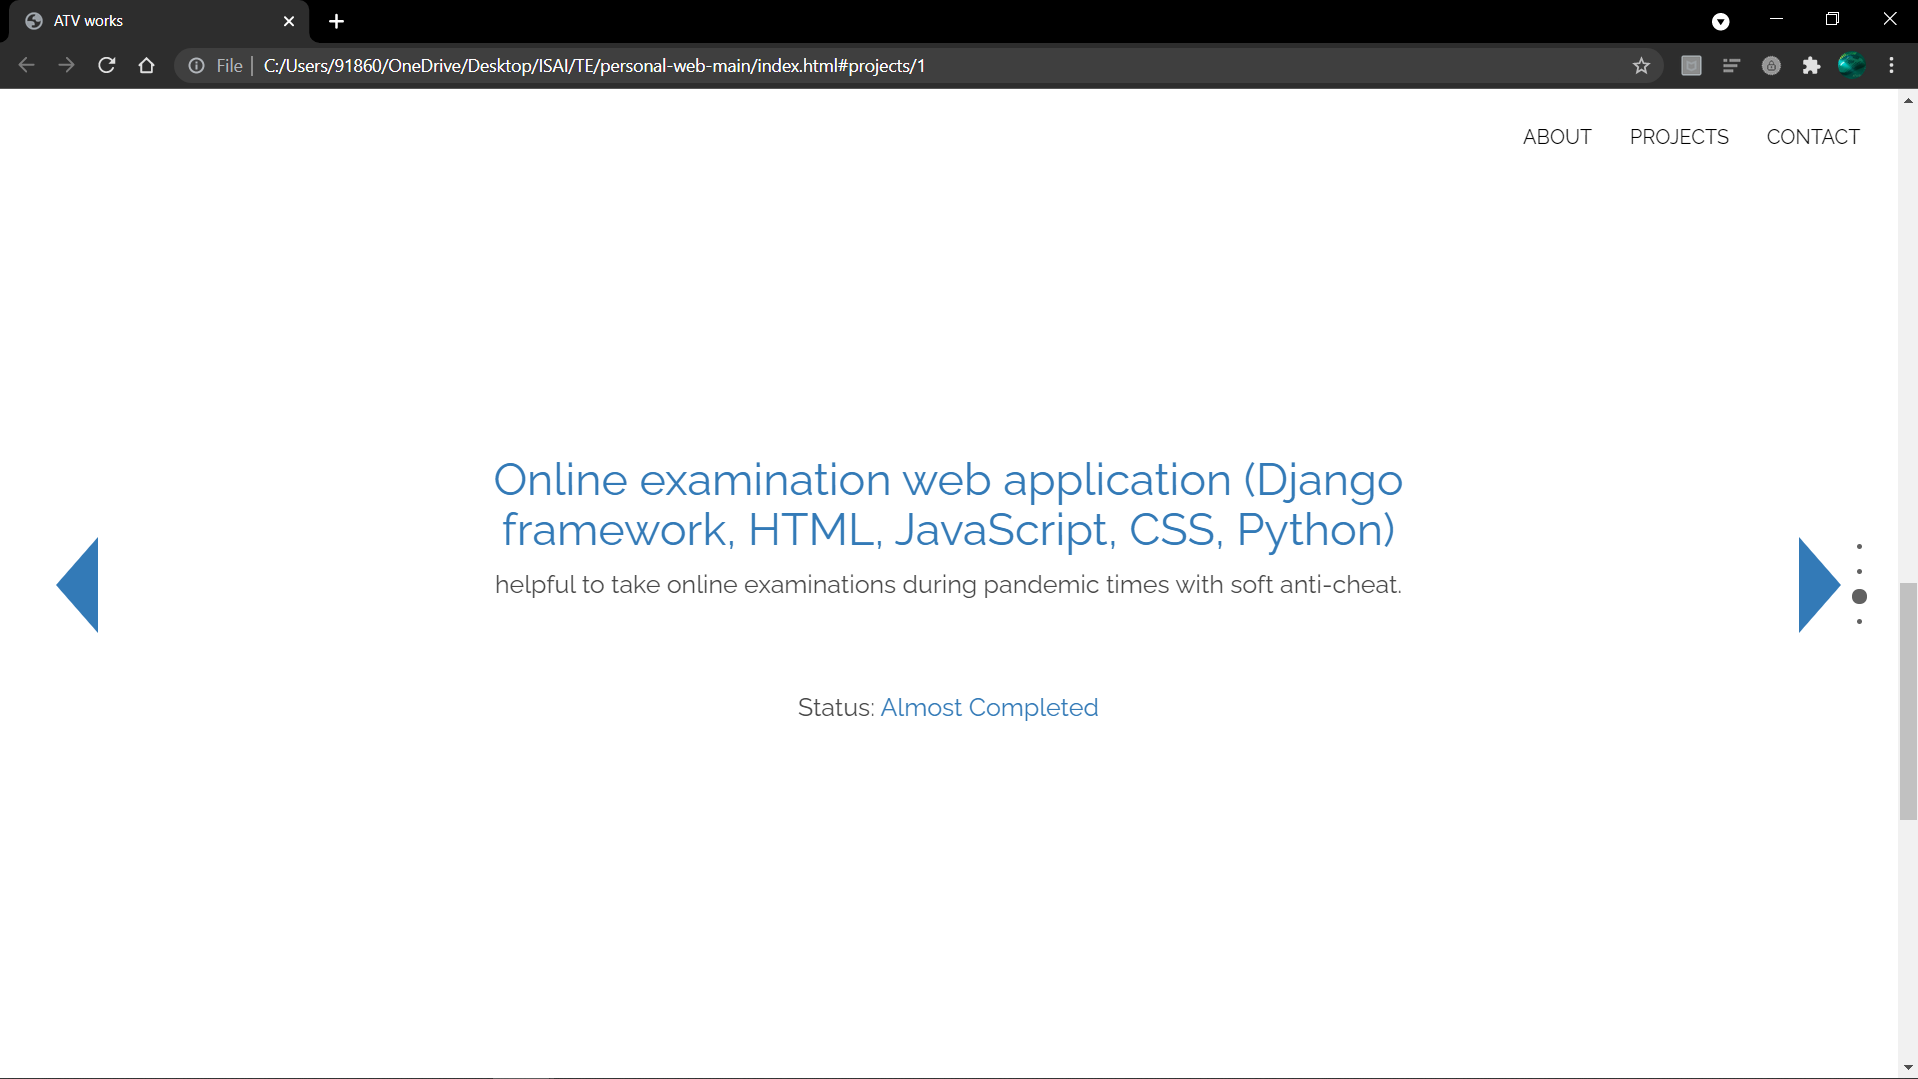Screen dimensions: 1918x1079
Task: Click the Home button
Action: click(x=146, y=66)
